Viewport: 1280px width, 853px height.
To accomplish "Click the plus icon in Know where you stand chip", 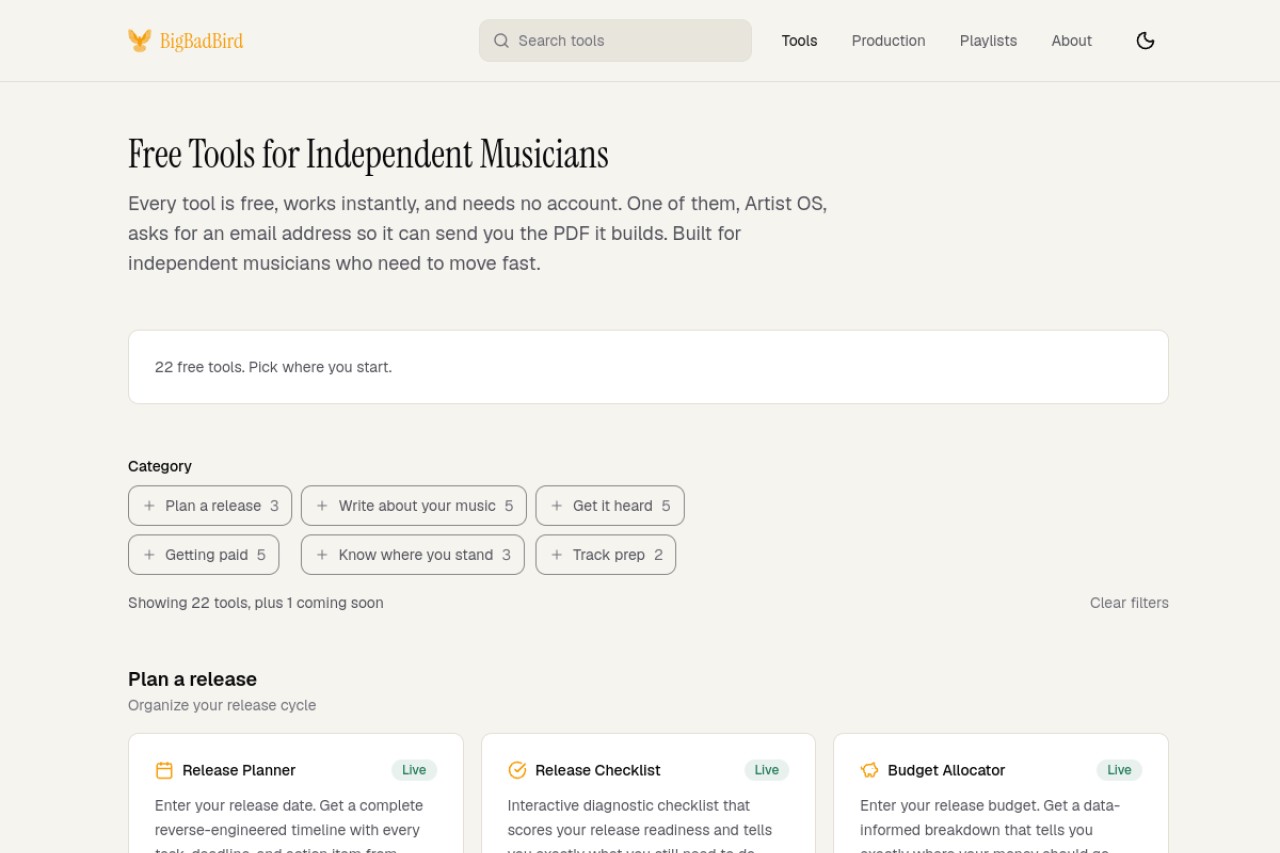I will [x=322, y=555].
